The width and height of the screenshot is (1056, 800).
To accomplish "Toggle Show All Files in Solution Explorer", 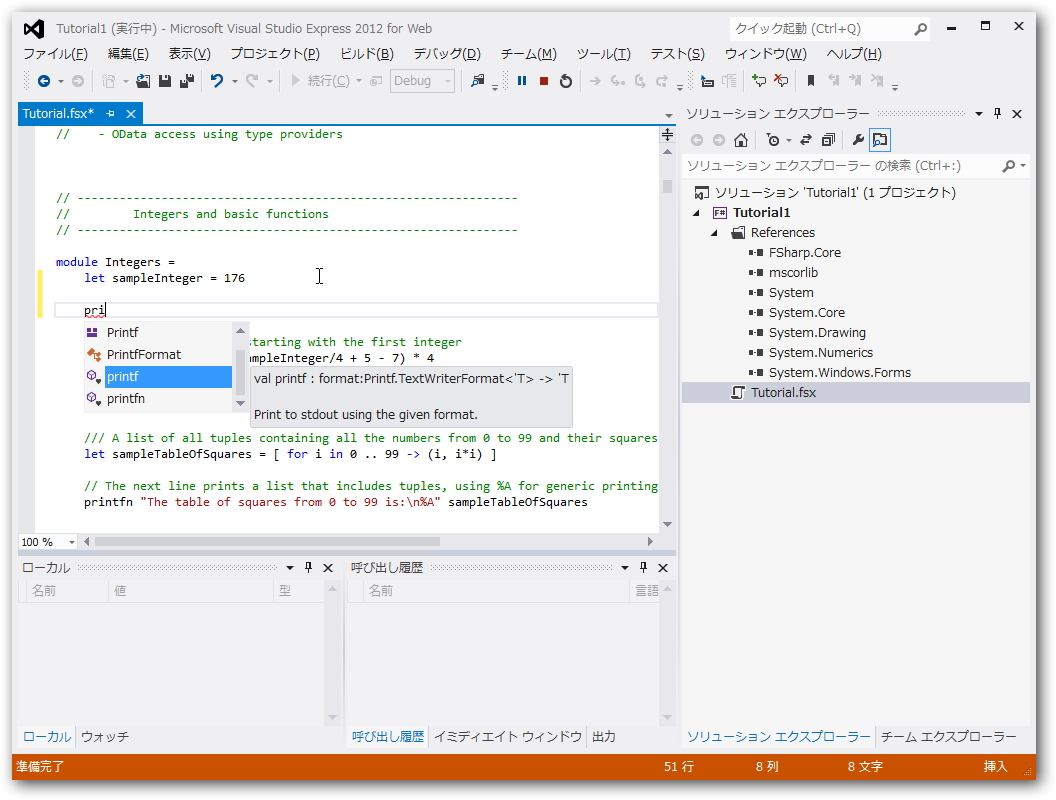I will pos(879,140).
